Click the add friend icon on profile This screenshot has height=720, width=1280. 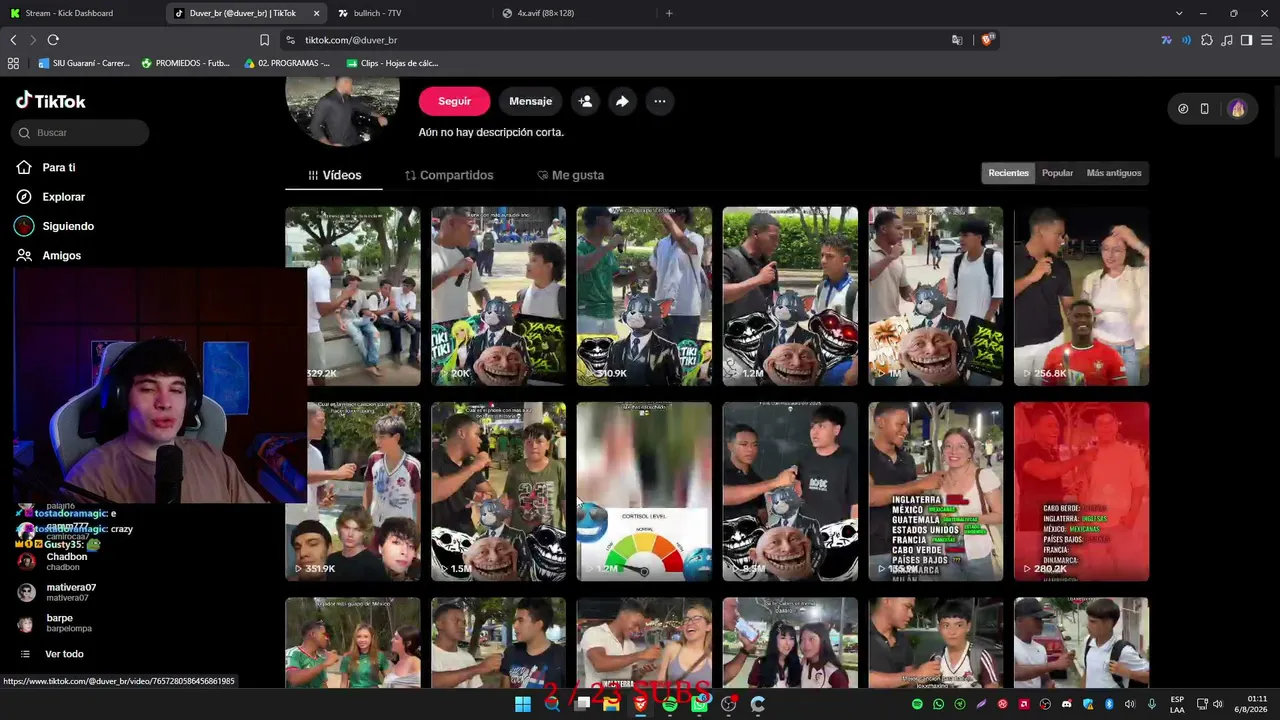pos(585,101)
